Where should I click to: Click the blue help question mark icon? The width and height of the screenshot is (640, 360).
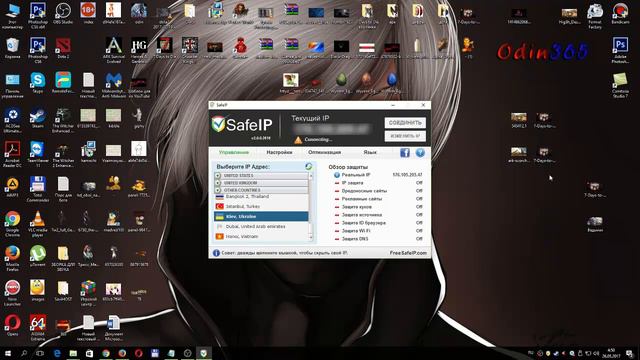(x=420, y=153)
